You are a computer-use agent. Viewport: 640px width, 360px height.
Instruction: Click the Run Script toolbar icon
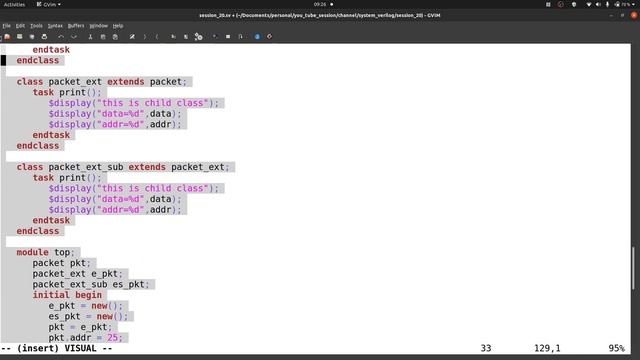198,37
